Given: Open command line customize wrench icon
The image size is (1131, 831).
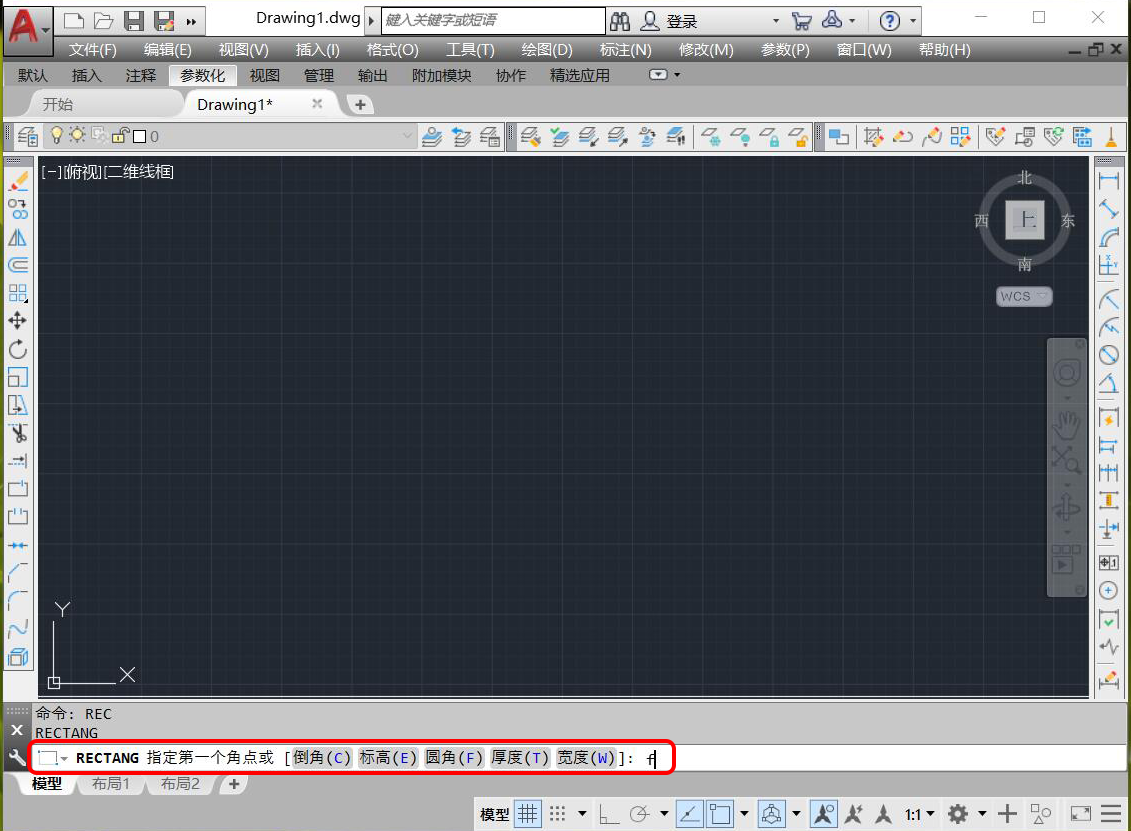Looking at the screenshot, I should (x=17, y=757).
